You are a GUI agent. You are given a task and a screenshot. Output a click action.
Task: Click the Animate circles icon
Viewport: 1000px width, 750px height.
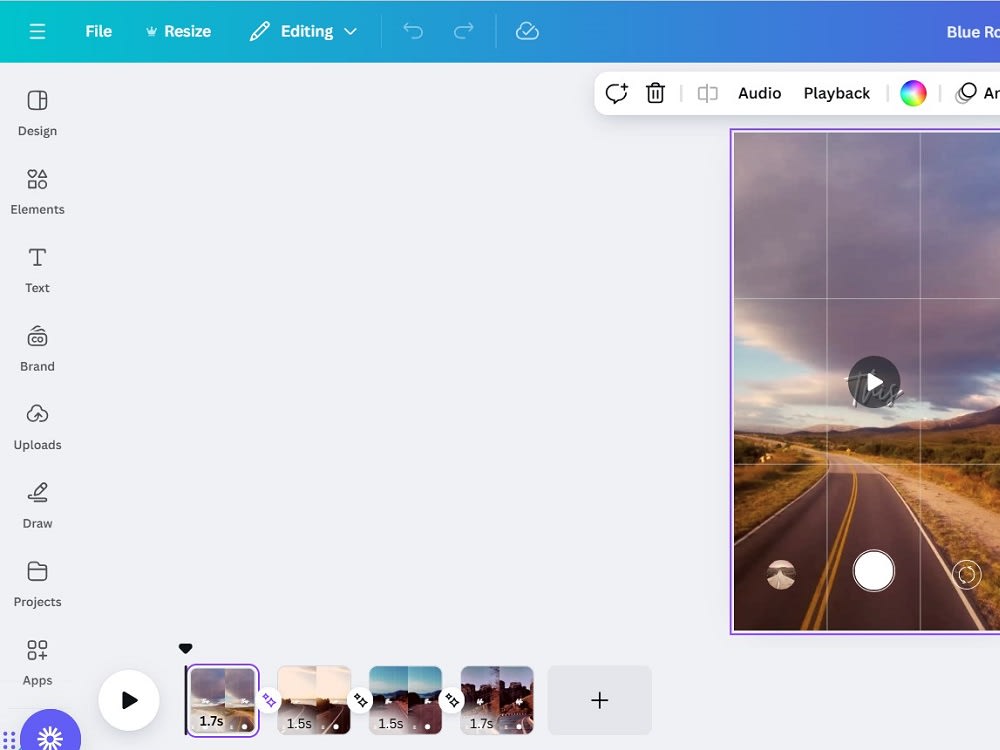(x=966, y=93)
